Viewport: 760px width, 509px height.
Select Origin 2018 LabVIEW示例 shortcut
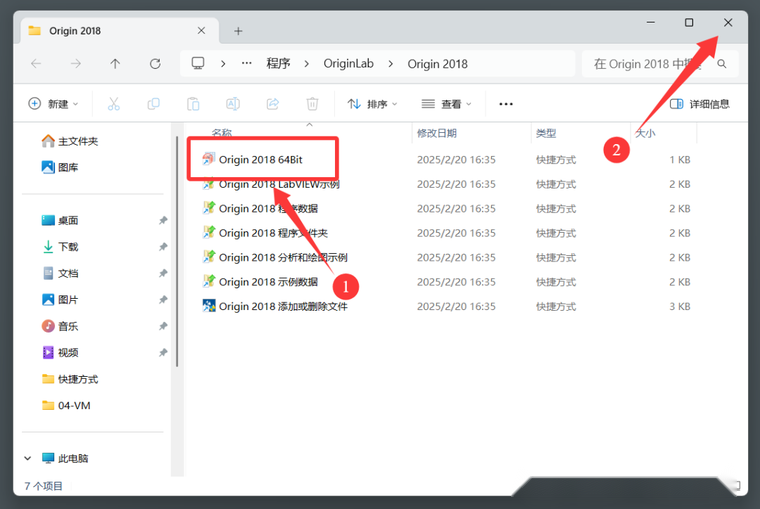[279, 184]
